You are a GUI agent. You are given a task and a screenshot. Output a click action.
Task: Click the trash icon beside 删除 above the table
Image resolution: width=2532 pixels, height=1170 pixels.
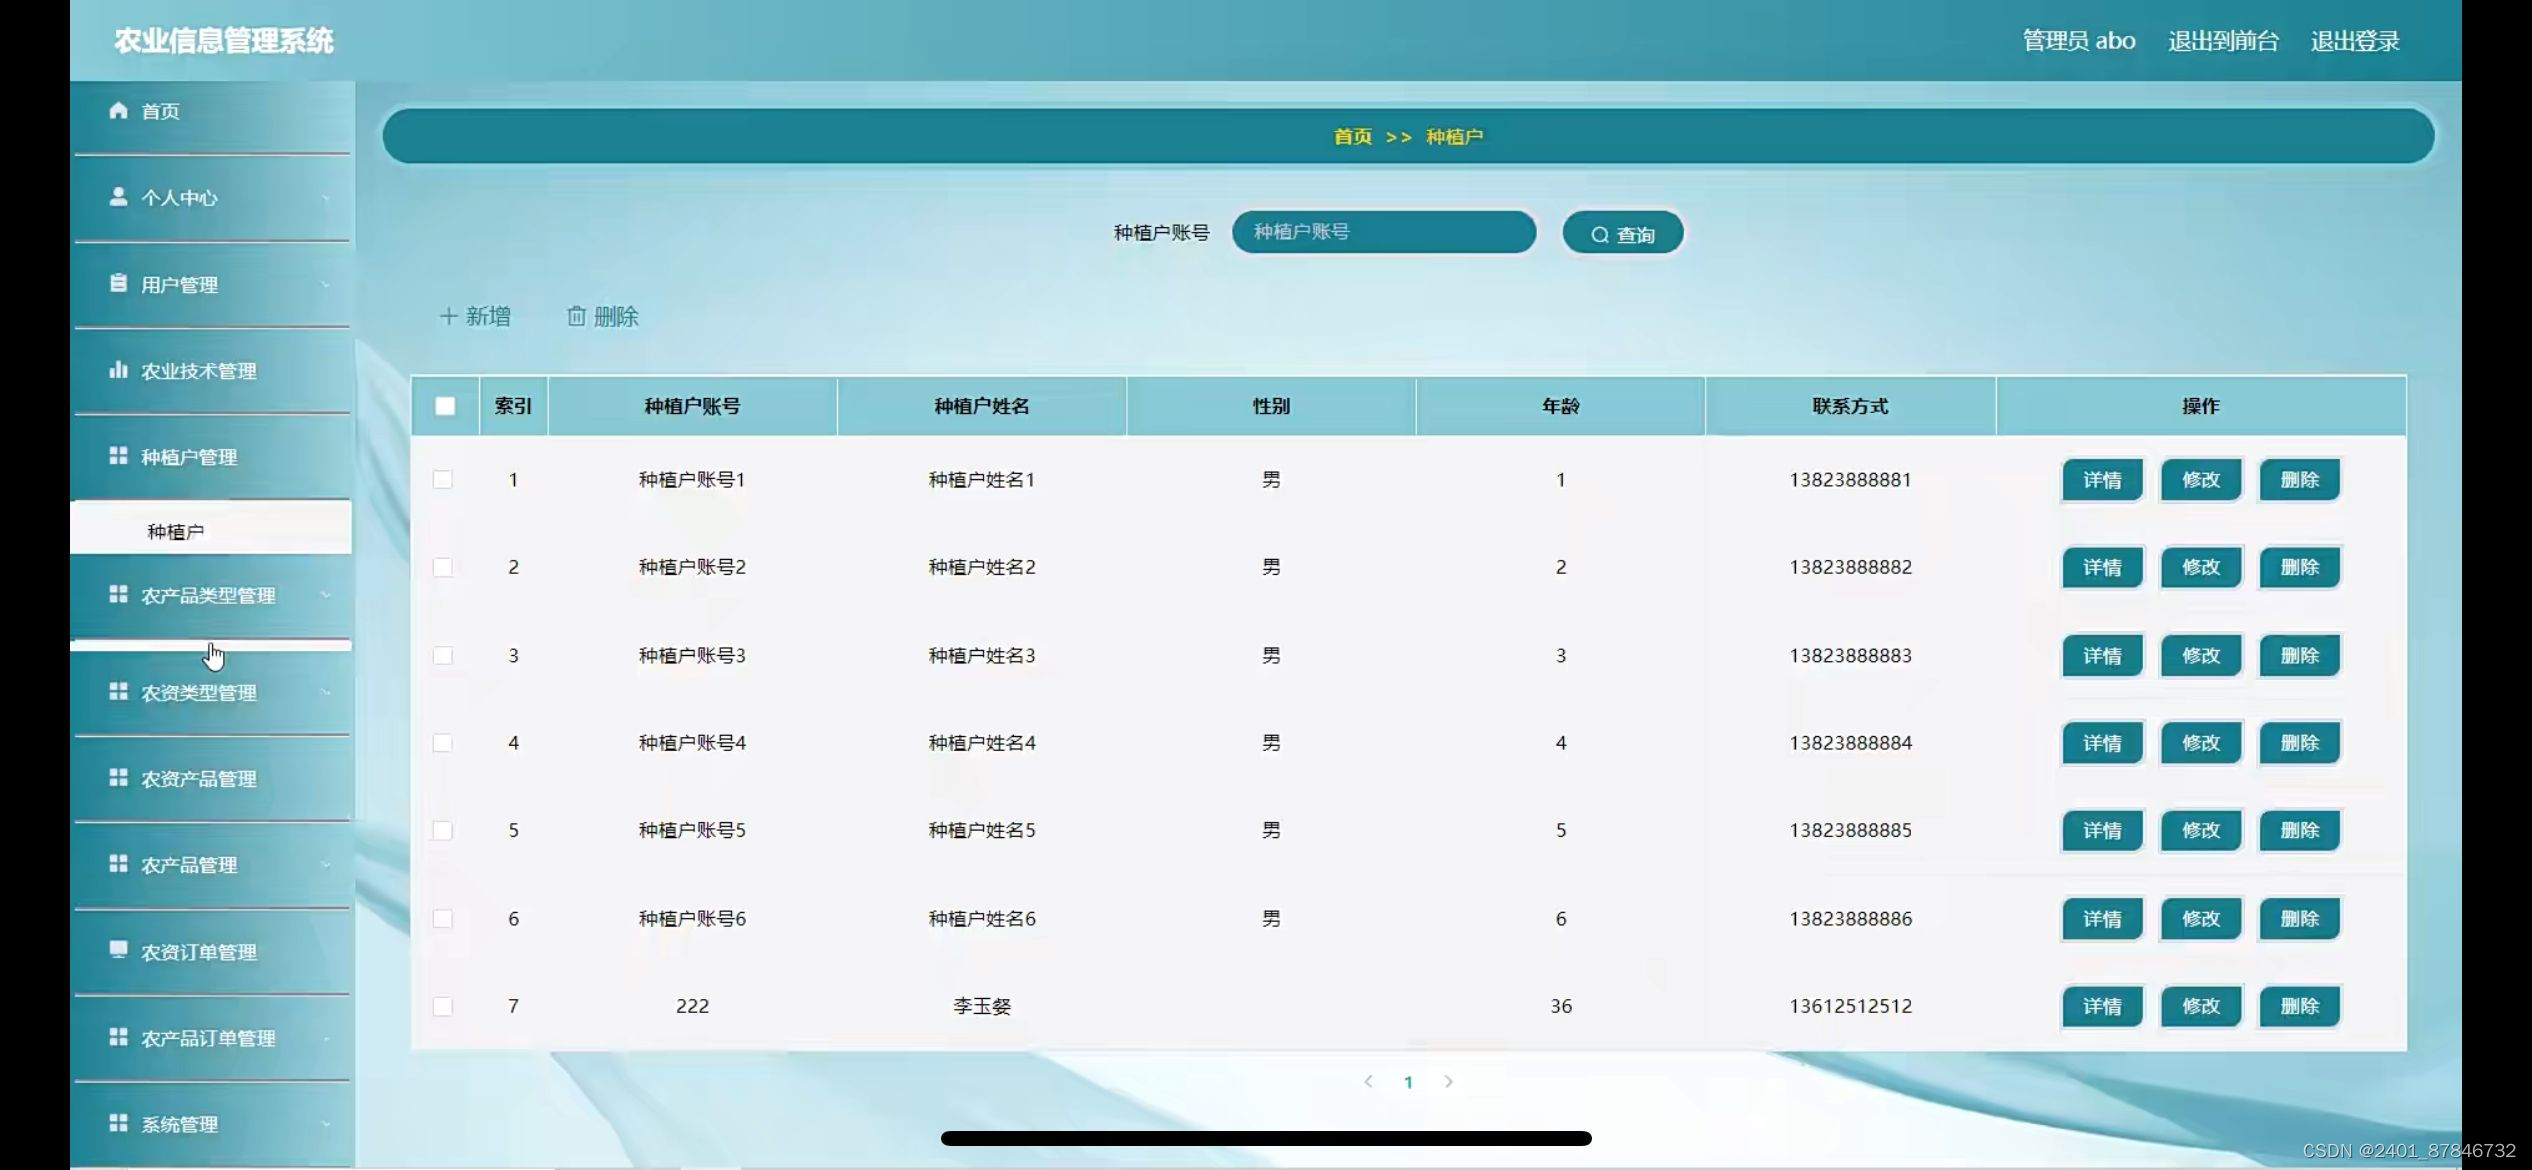(576, 316)
